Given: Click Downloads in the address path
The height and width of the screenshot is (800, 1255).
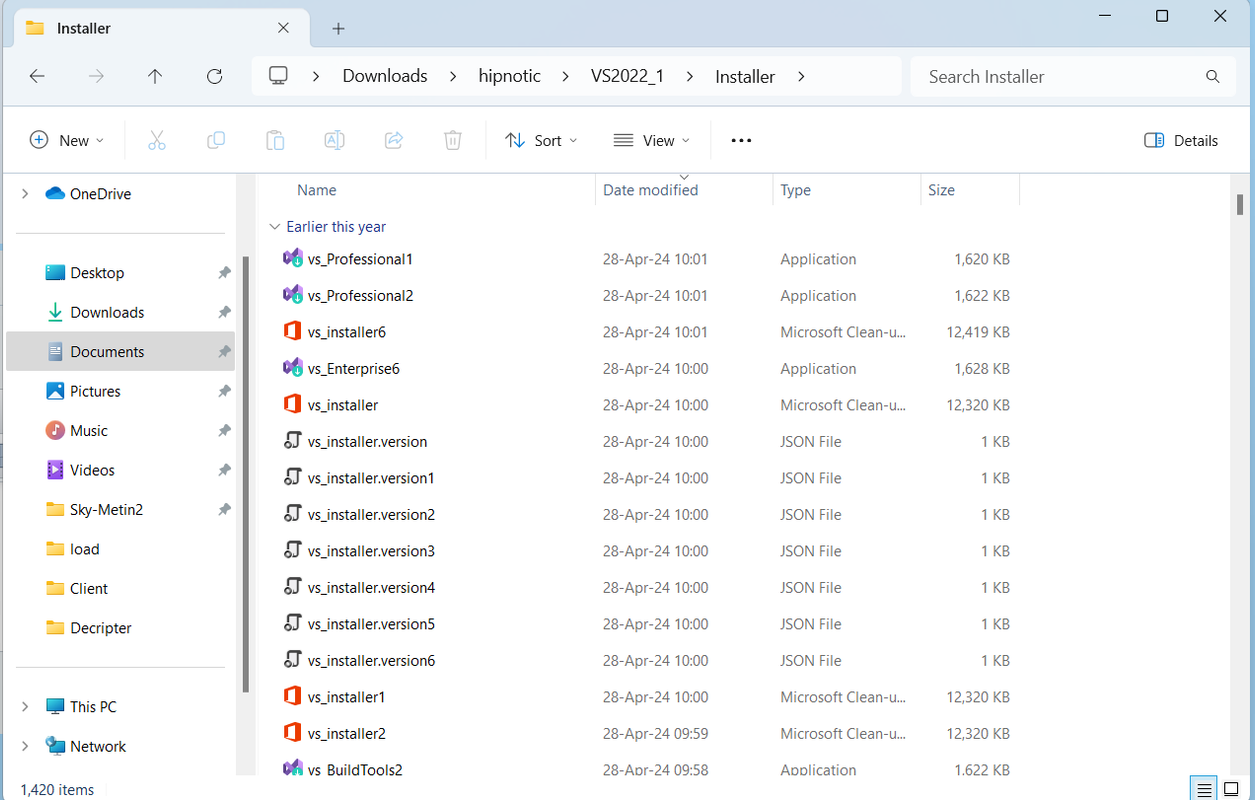Looking at the screenshot, I should coord(385,76).
